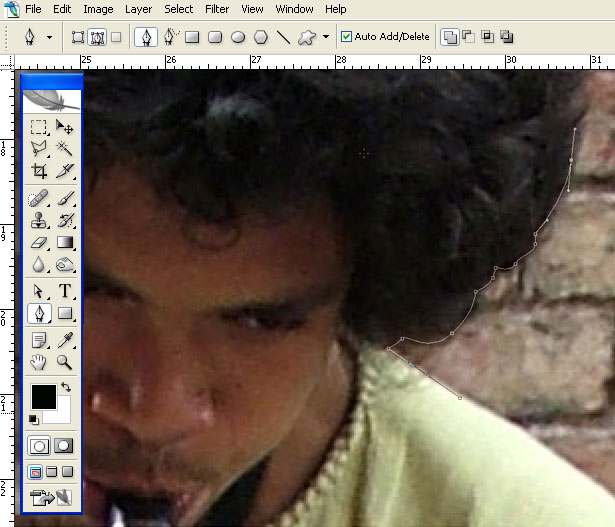Enable the Paths mode option button
This screenshot has width=615, height=527.
(x=97, y=37)
